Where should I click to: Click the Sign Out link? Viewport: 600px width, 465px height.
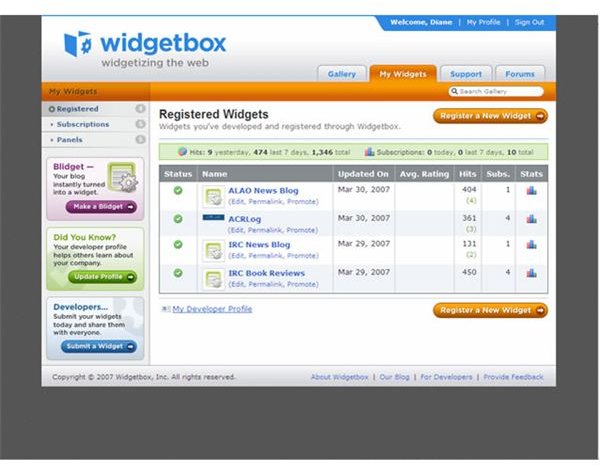pyautogui.click(x=529, y=22)
